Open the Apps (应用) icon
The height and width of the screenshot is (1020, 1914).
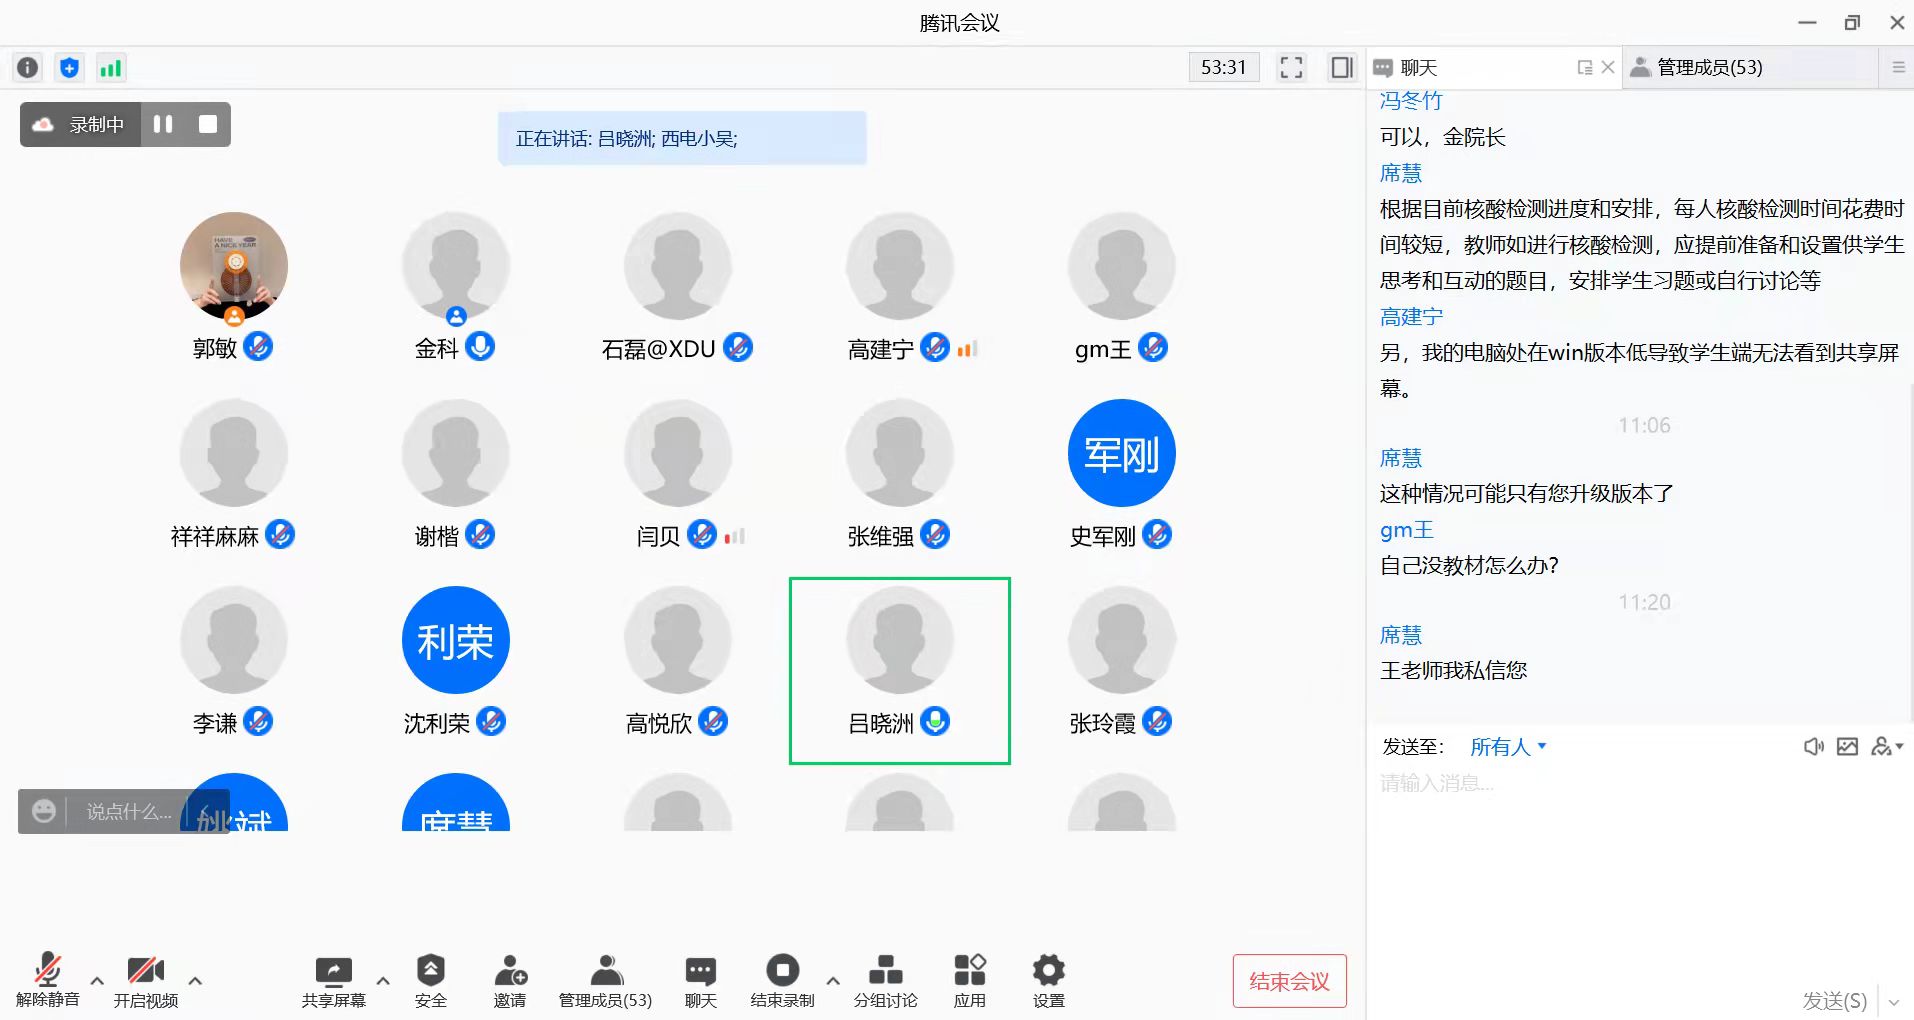969,981
